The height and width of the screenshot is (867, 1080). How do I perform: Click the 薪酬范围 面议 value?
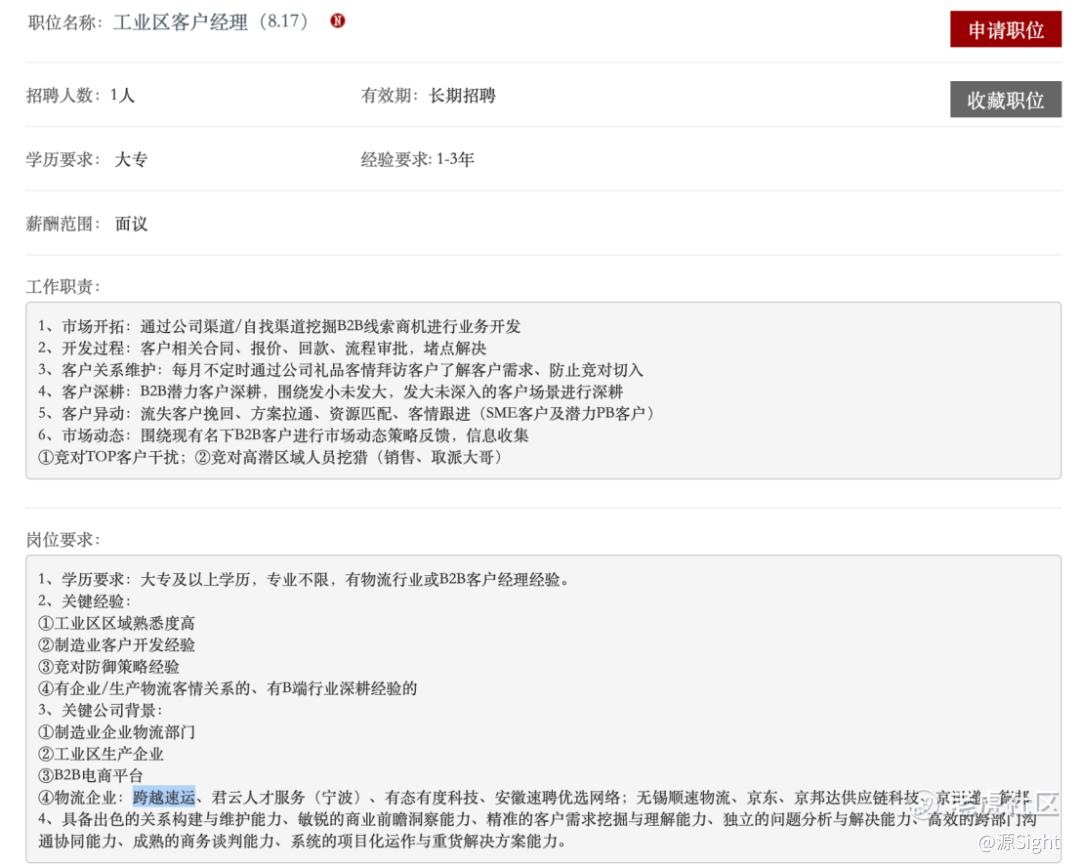(x=131, y=224)
